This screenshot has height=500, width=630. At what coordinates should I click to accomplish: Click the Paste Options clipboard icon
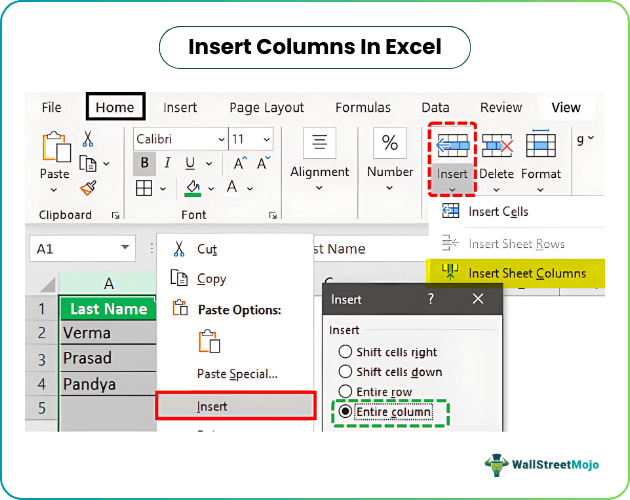(180, 307)
